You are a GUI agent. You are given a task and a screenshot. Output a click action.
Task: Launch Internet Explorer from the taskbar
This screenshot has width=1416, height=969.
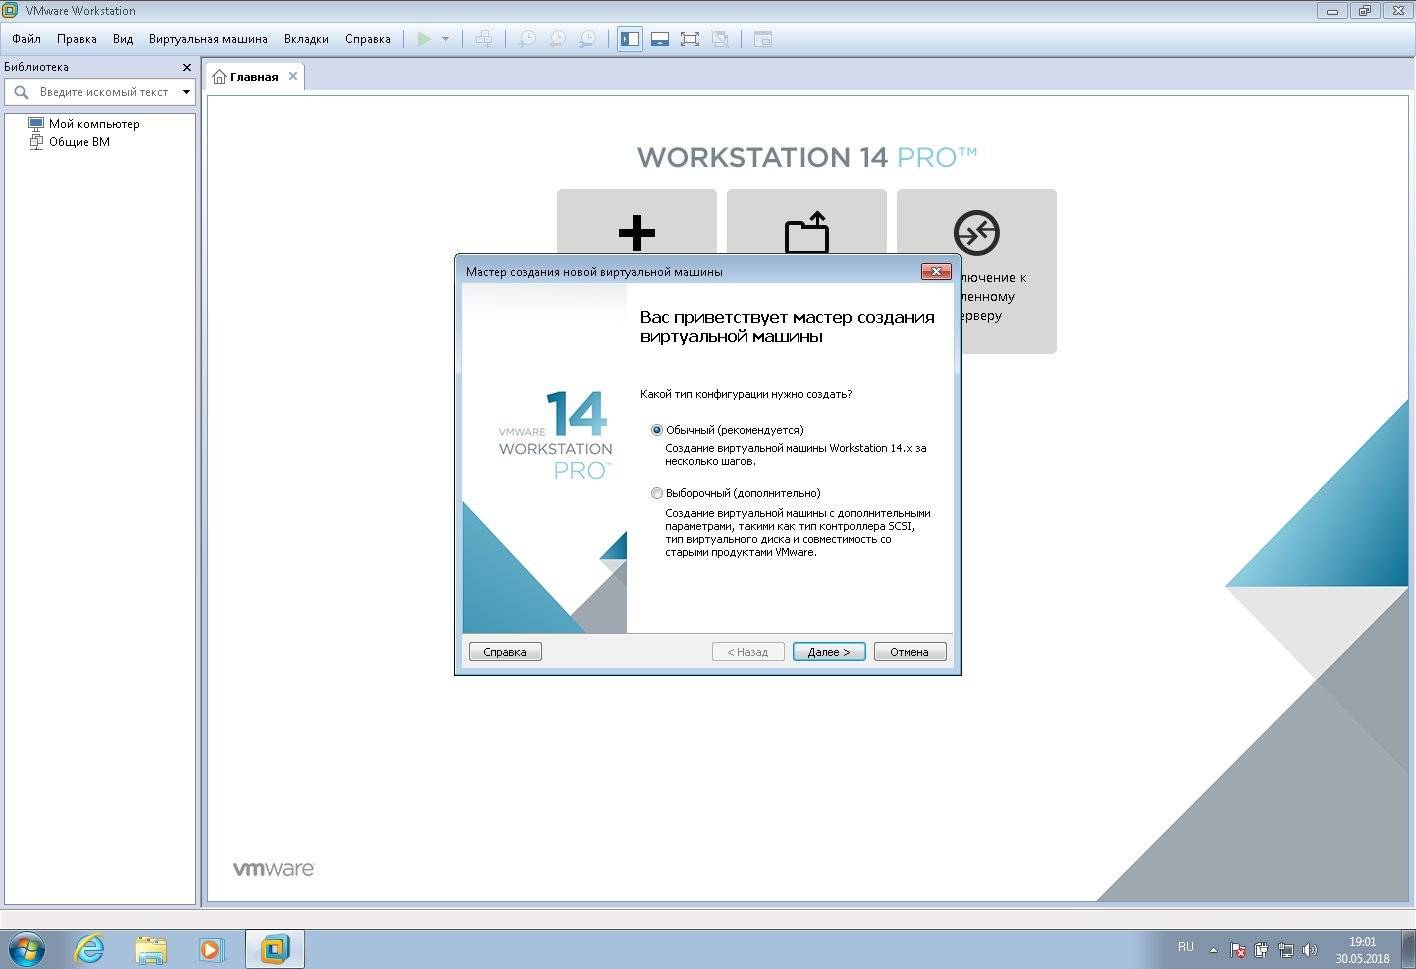(x=90, y=948)
